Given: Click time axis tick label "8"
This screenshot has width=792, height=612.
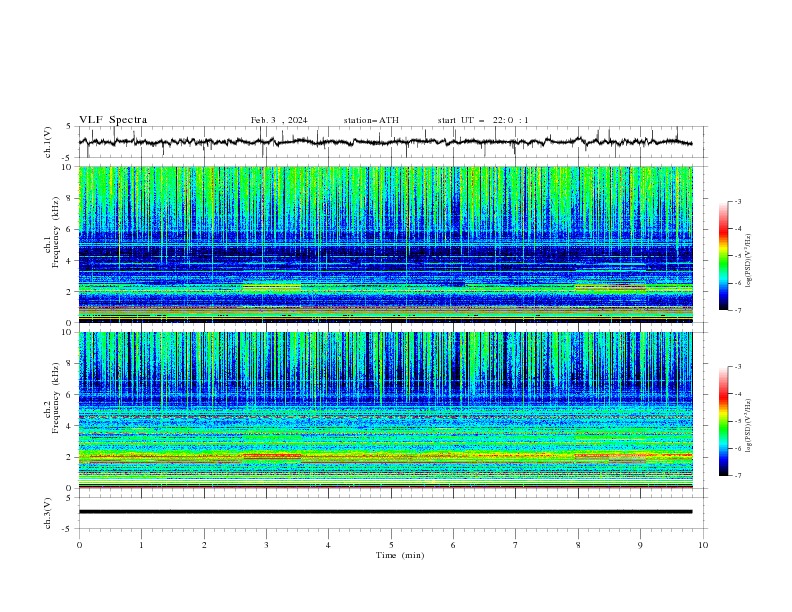Looking at the screenshot, I should (x=578, y=545).
